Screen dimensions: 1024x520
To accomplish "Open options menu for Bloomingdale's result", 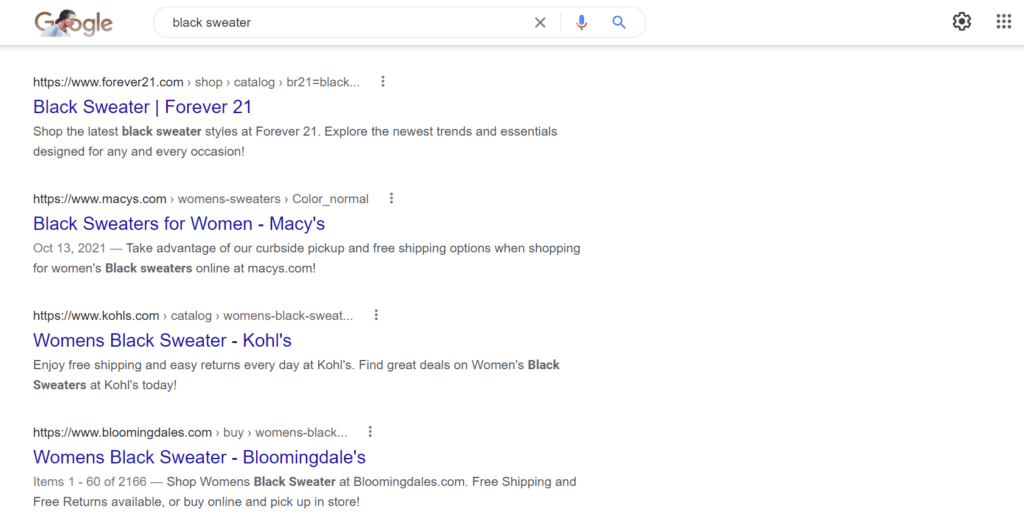I will click(x=370, y=432).
